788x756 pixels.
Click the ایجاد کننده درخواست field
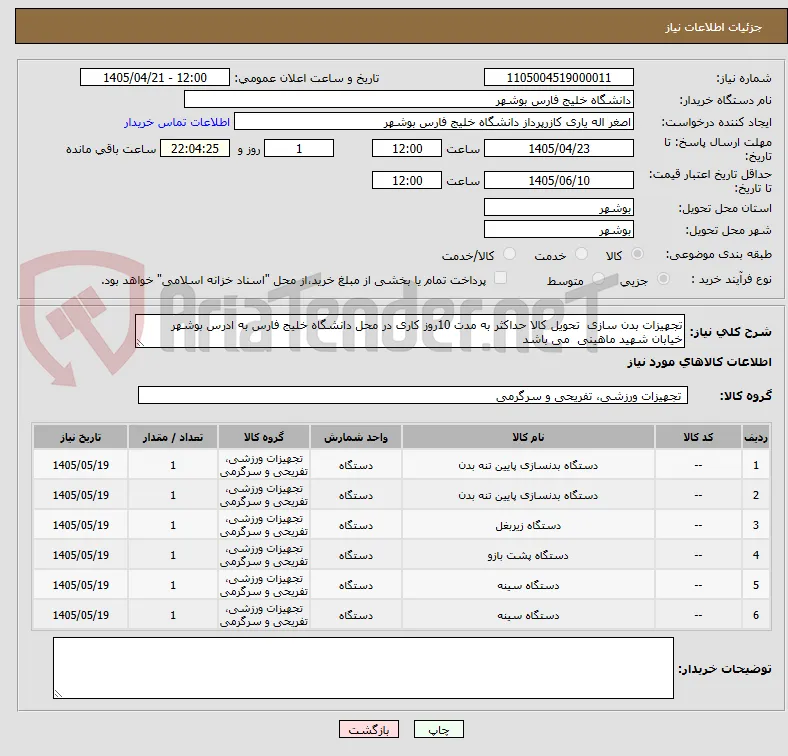434,122
